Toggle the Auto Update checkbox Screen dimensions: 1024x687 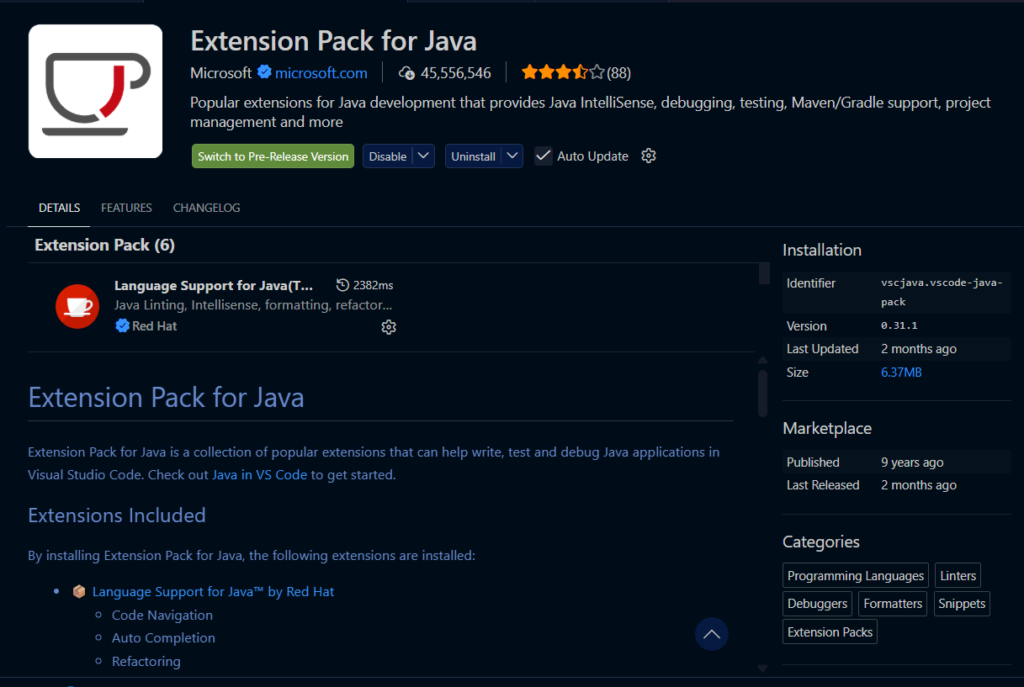click(x=543, y=156)
